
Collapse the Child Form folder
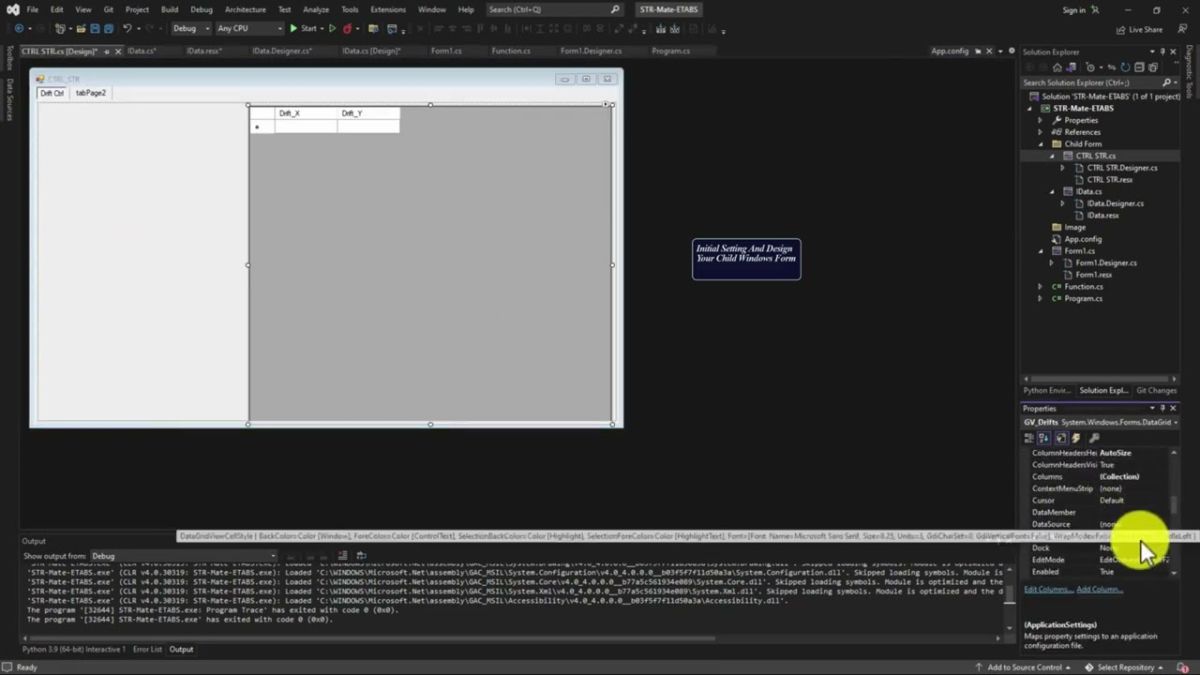[1040, 144]
